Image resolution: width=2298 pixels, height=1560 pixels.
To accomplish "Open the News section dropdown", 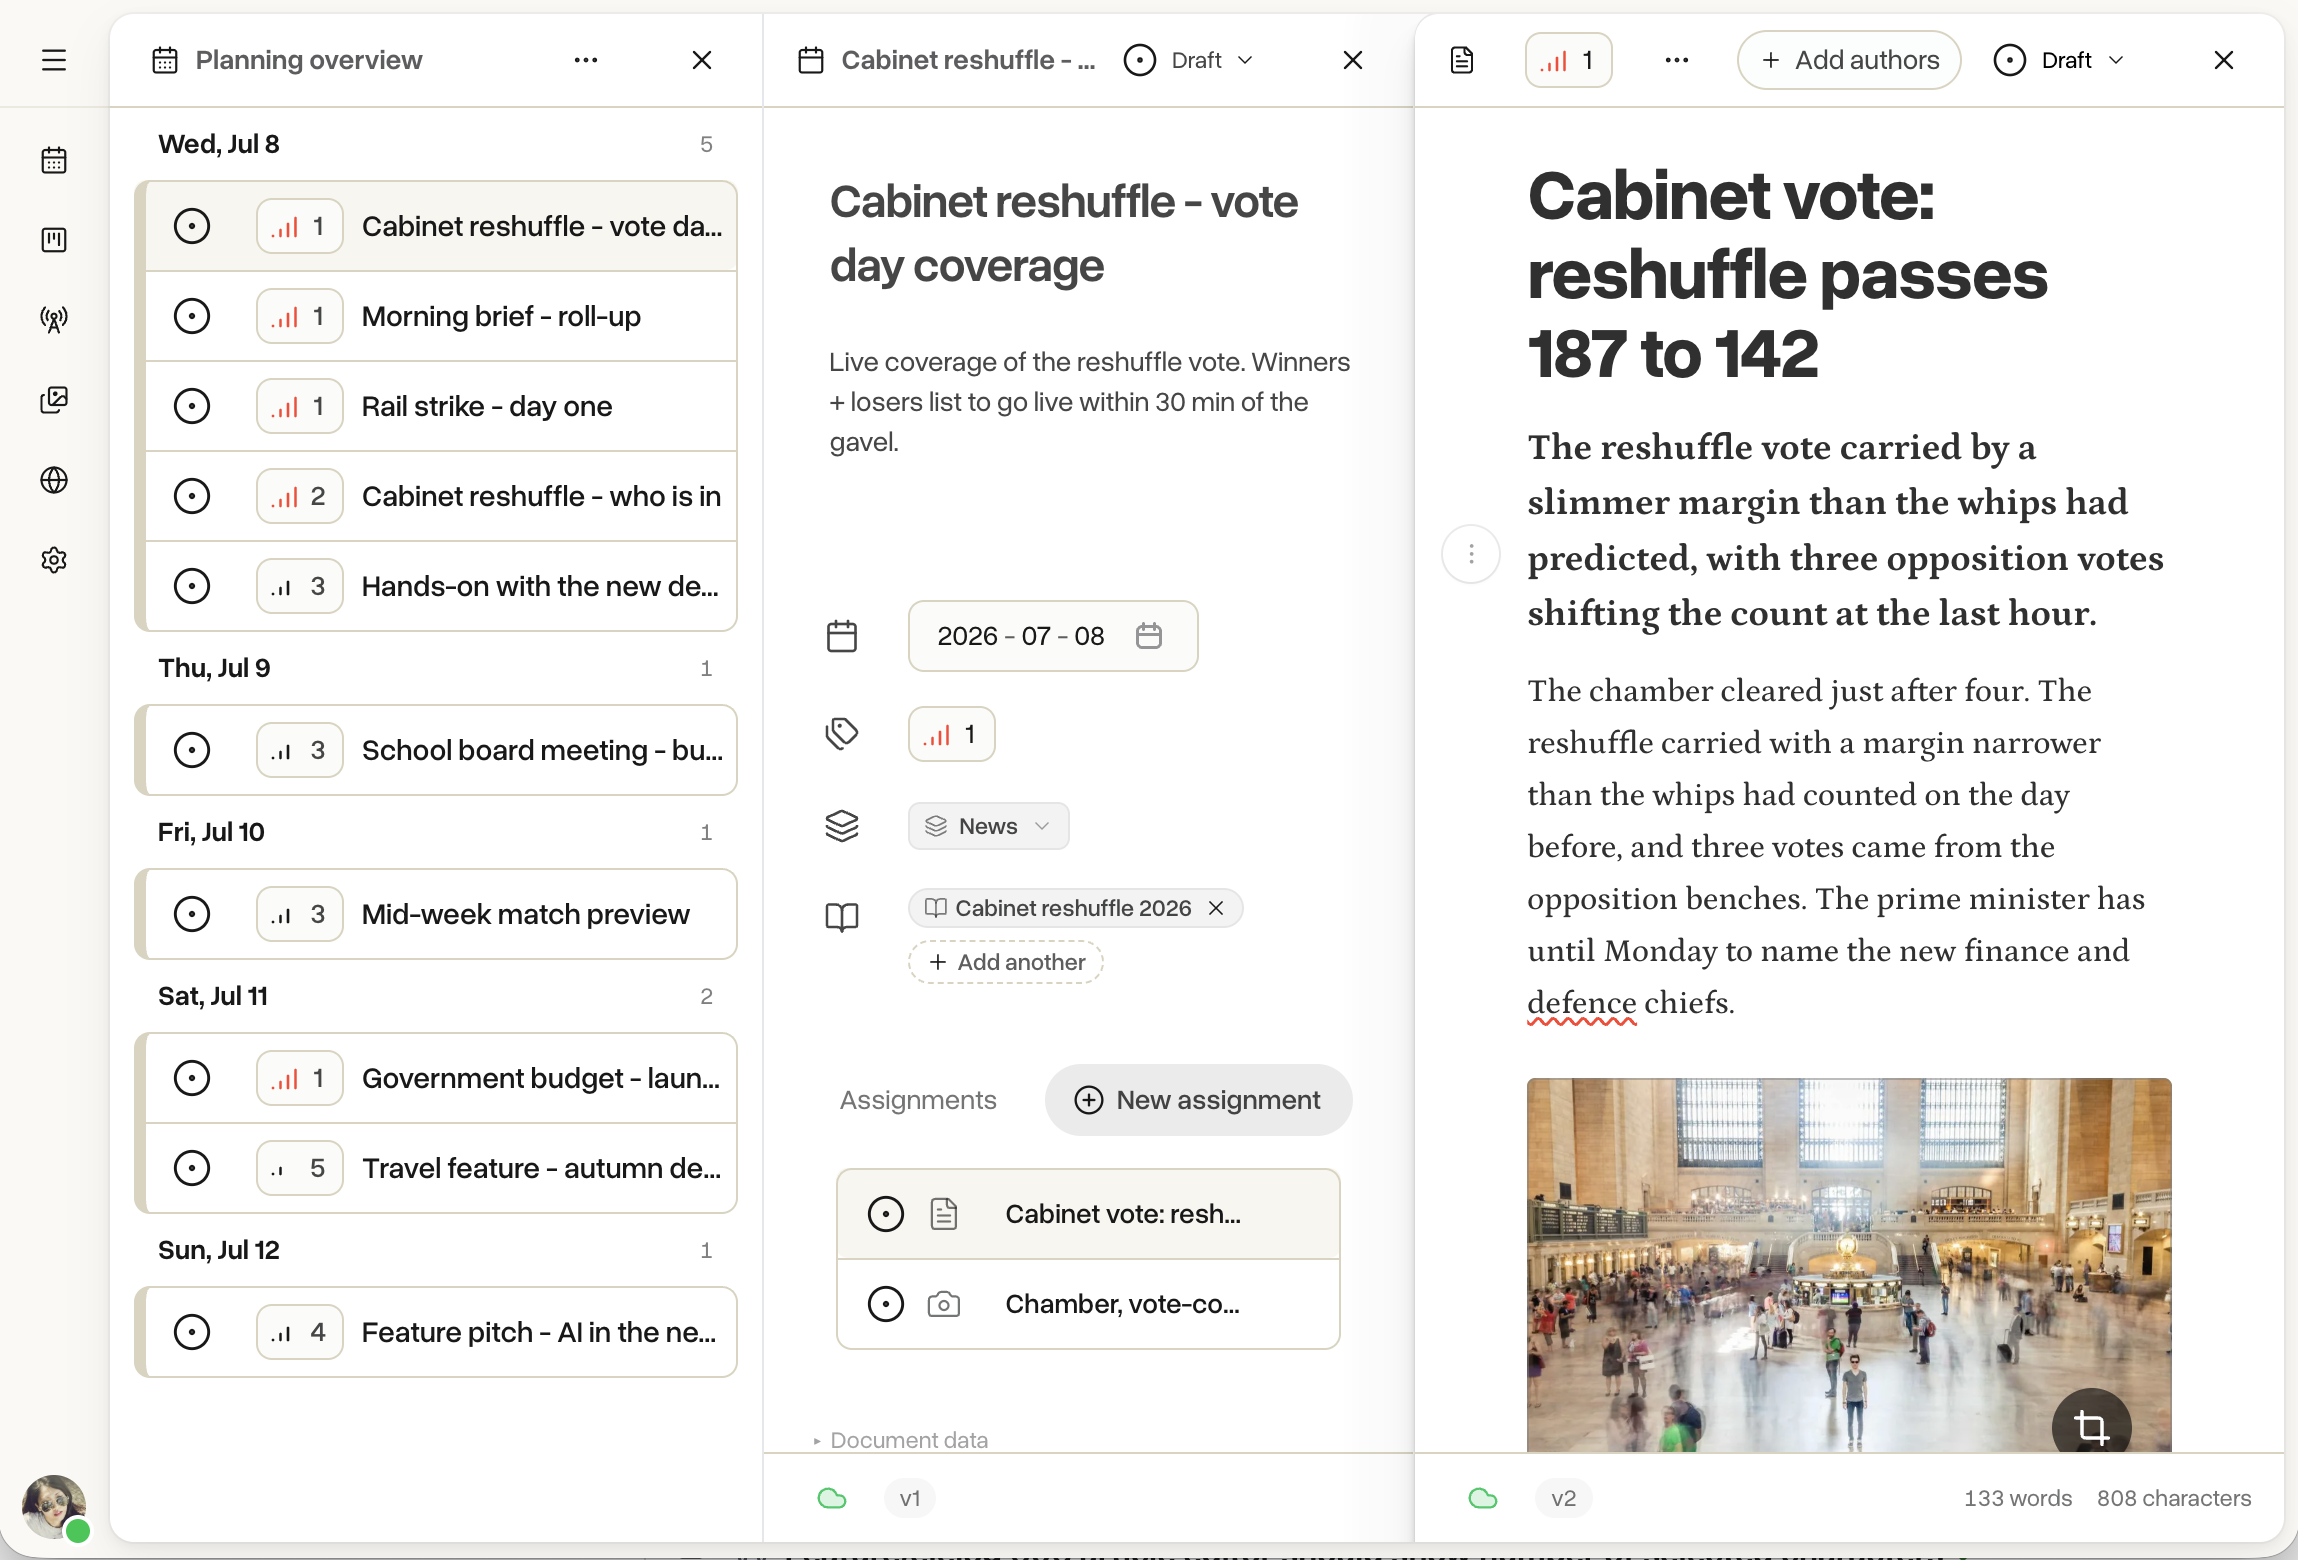I will [x=988, y=826].
